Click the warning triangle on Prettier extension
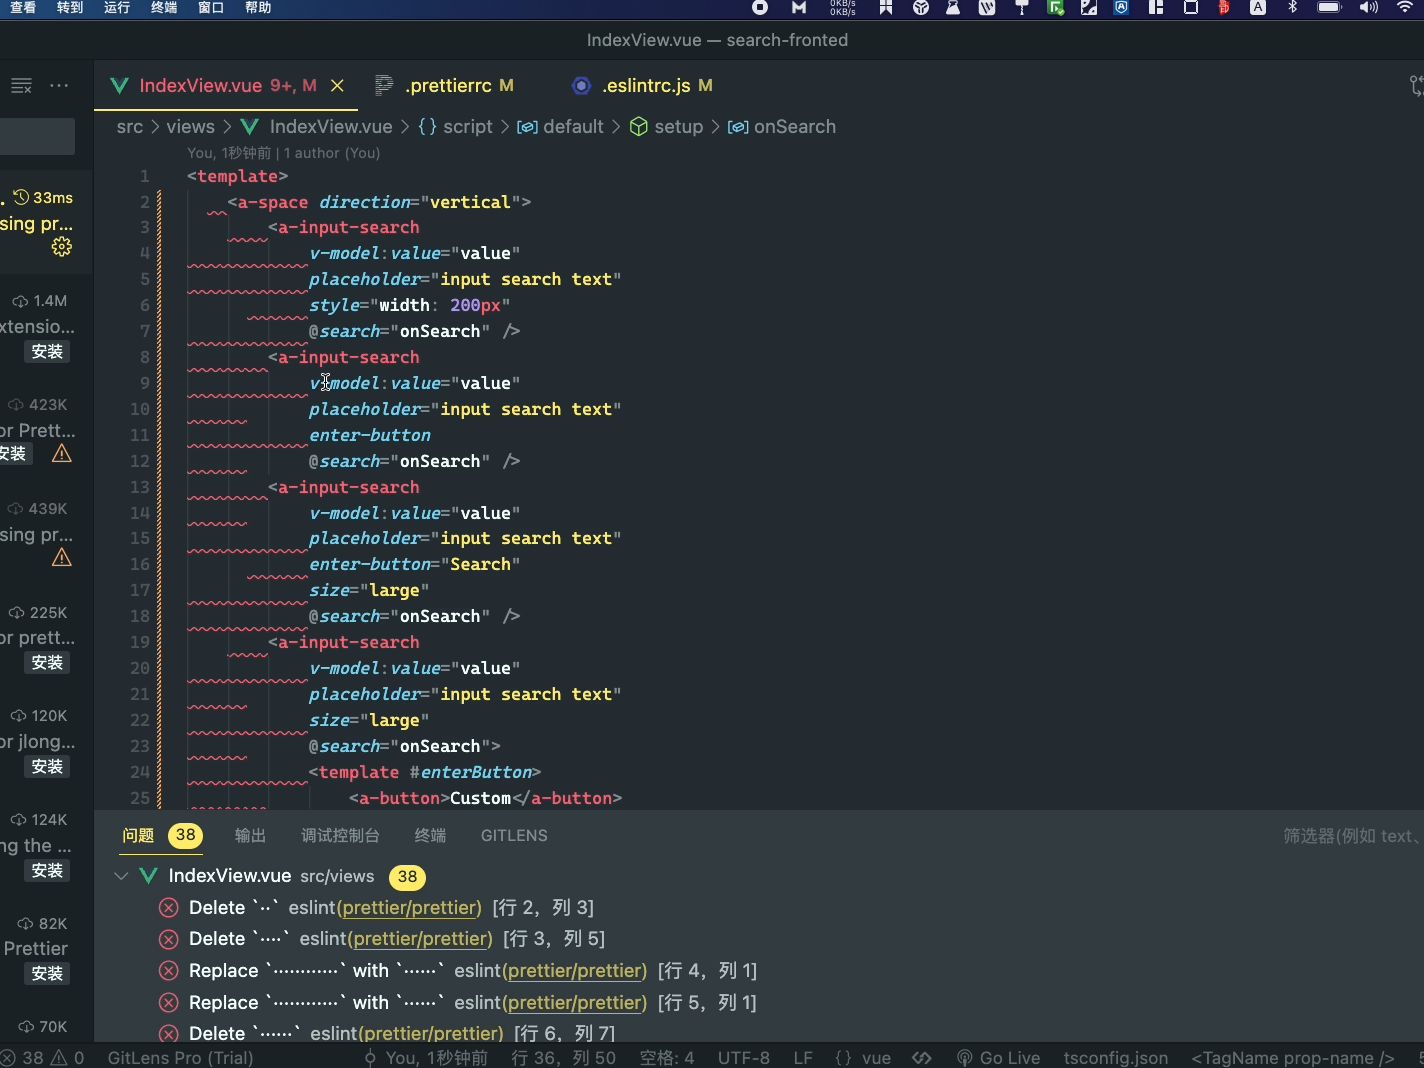Screen dimensions: 1424x1068 (x=60, y=454)
